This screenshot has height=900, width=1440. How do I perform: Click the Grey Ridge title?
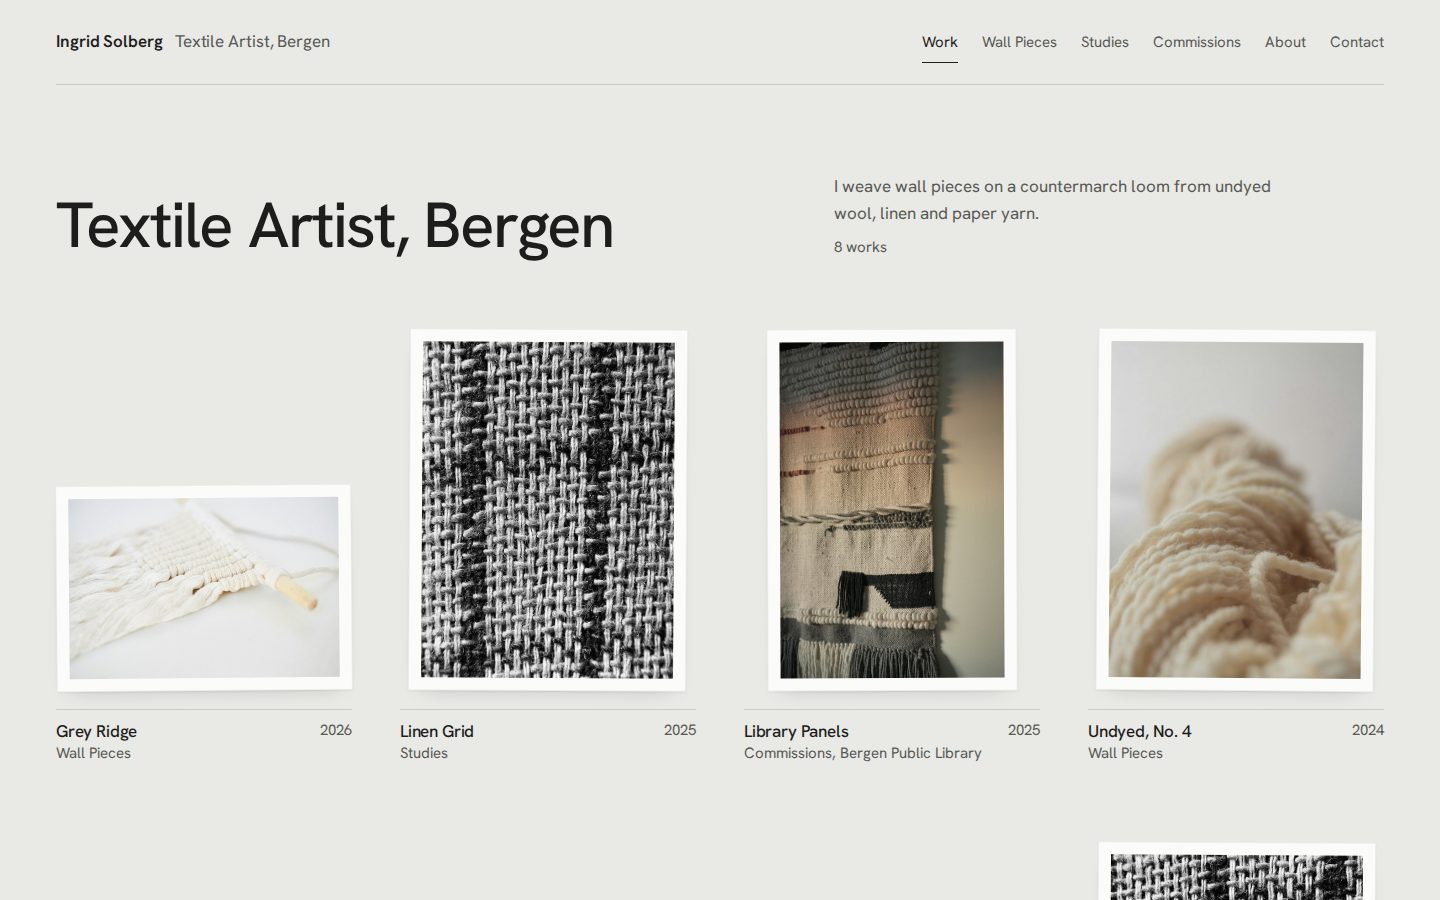(x=96, y=731)
